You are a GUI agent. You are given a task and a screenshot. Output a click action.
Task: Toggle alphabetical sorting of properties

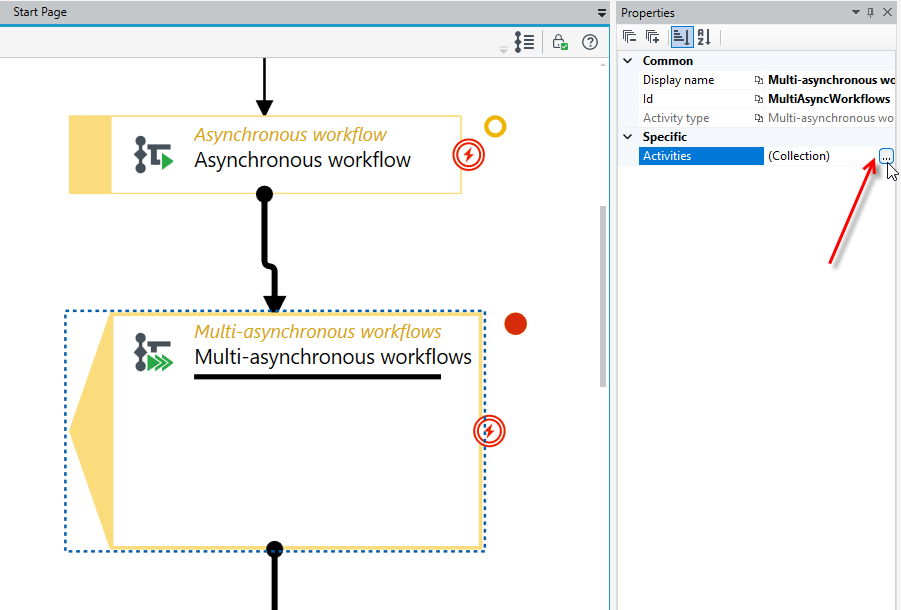tap(704, 37)
